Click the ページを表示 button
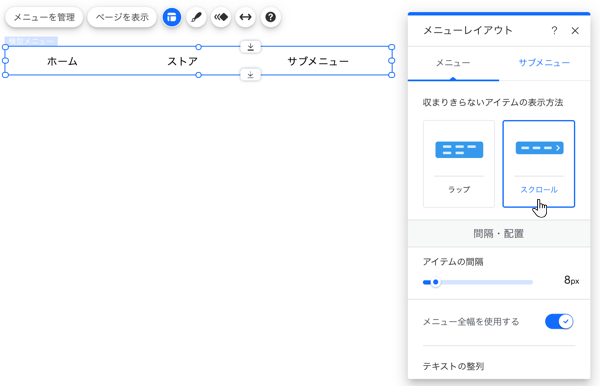The height and width of the screenshot is (386, 600). coord(122,17)
